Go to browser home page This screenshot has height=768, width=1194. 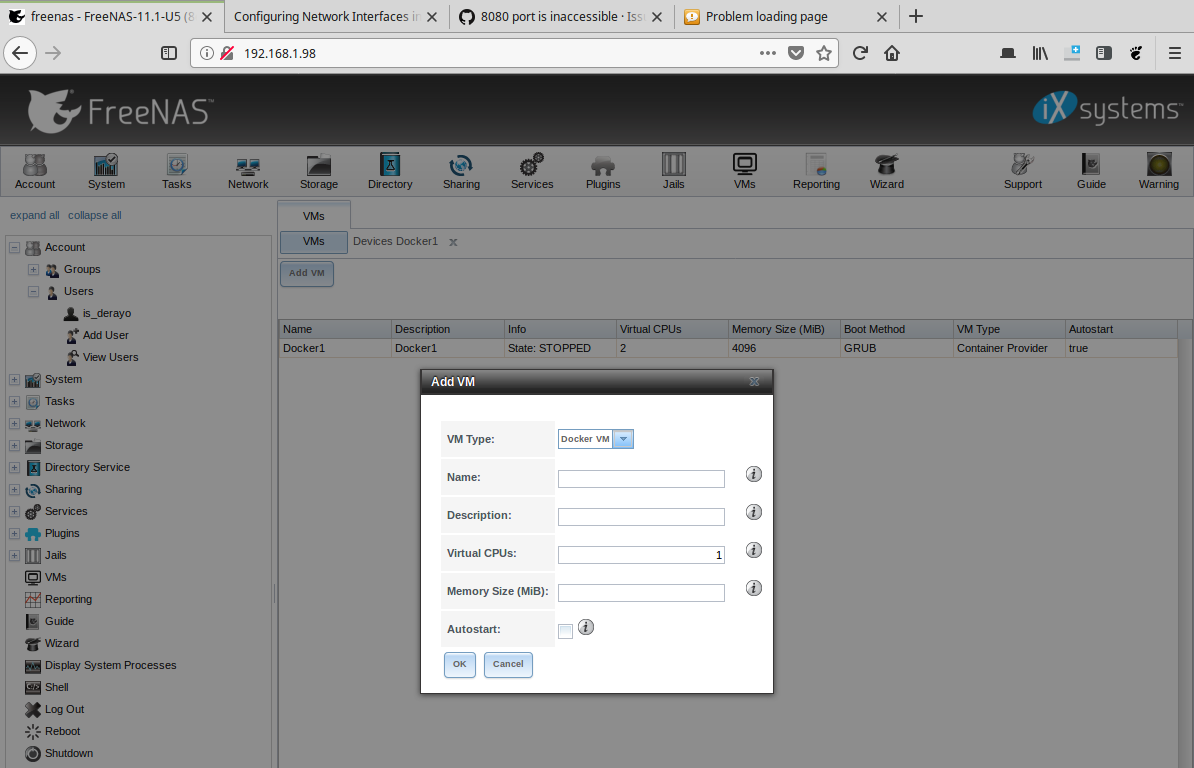click(x=892, y=53)
